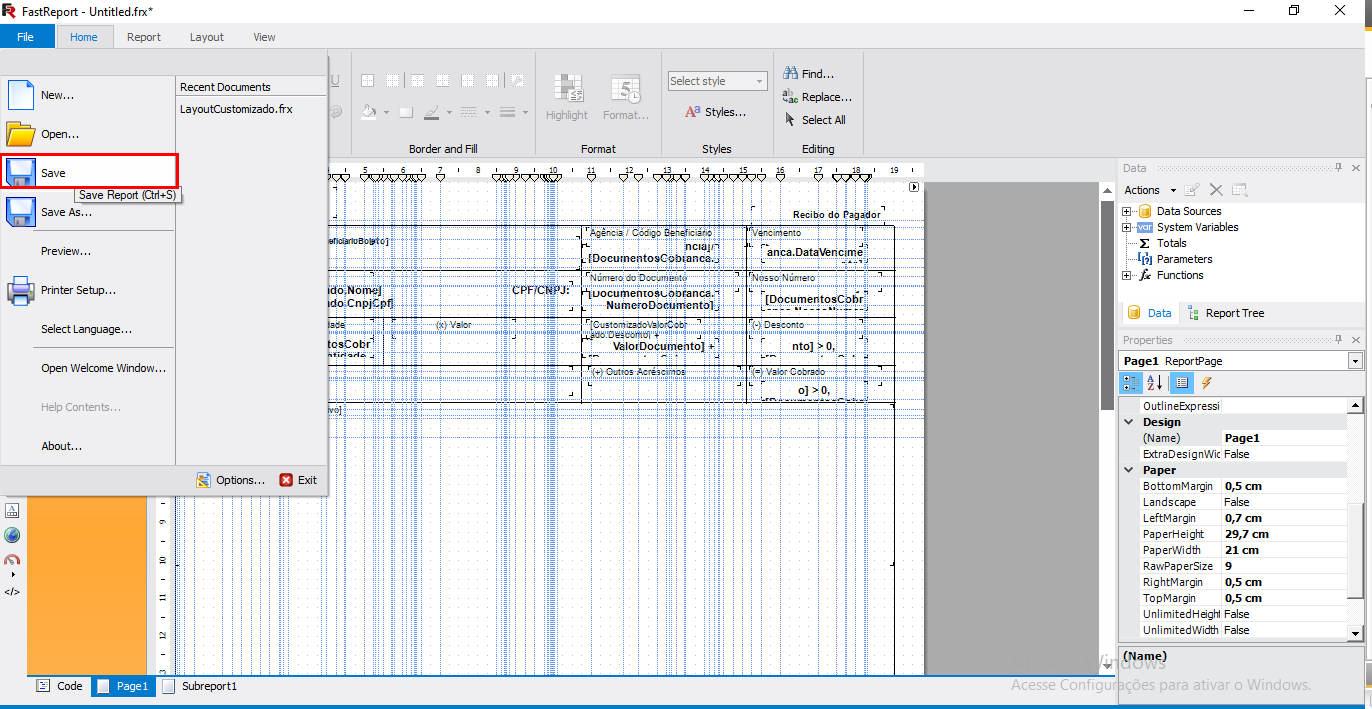Toggle categorized view in Properties panel
This screenshot has width=1372, height=709.
pyautogui.click(x=1130, y=383)
